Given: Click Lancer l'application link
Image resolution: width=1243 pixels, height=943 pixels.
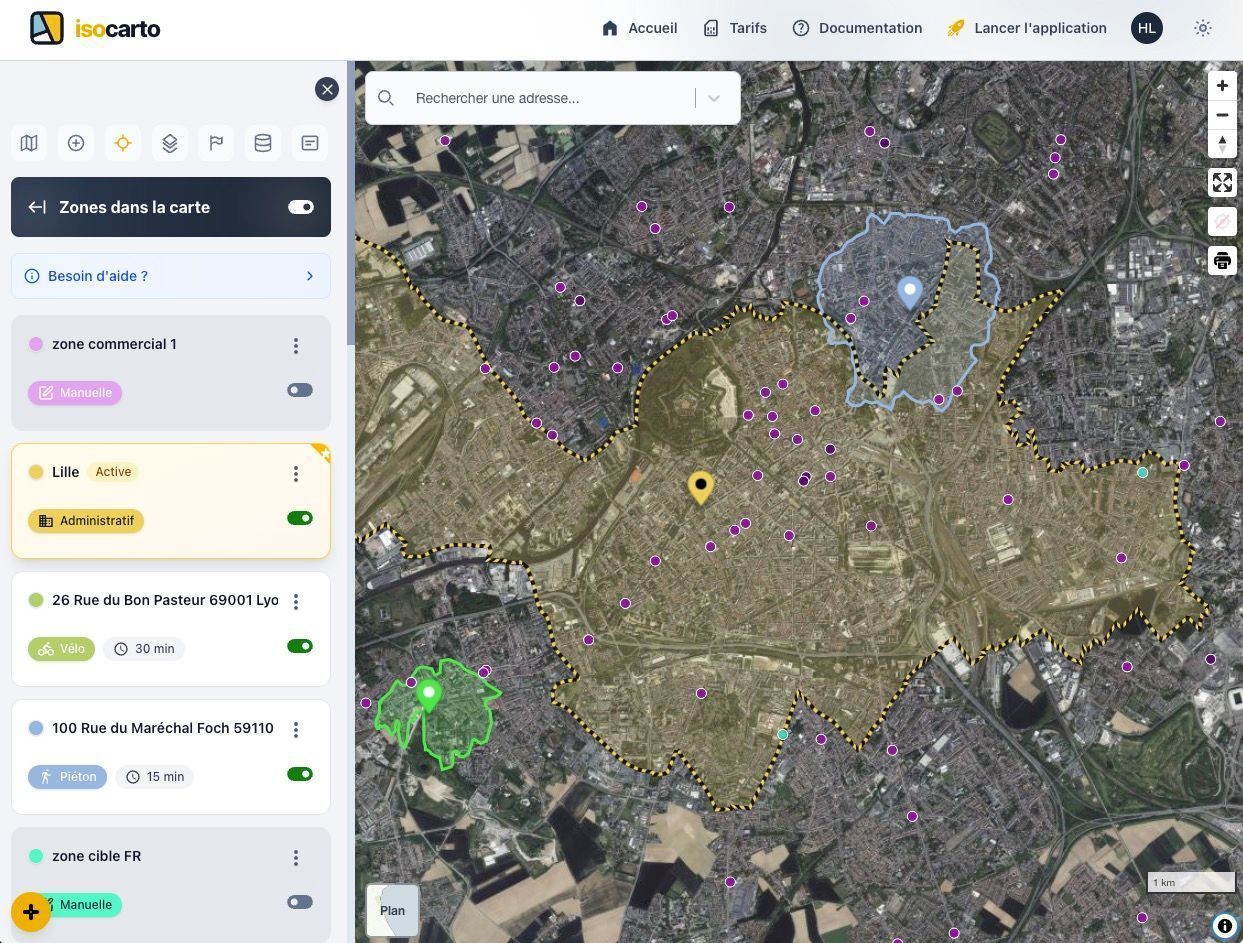Looking at the screenshot, I should 1027,28.
